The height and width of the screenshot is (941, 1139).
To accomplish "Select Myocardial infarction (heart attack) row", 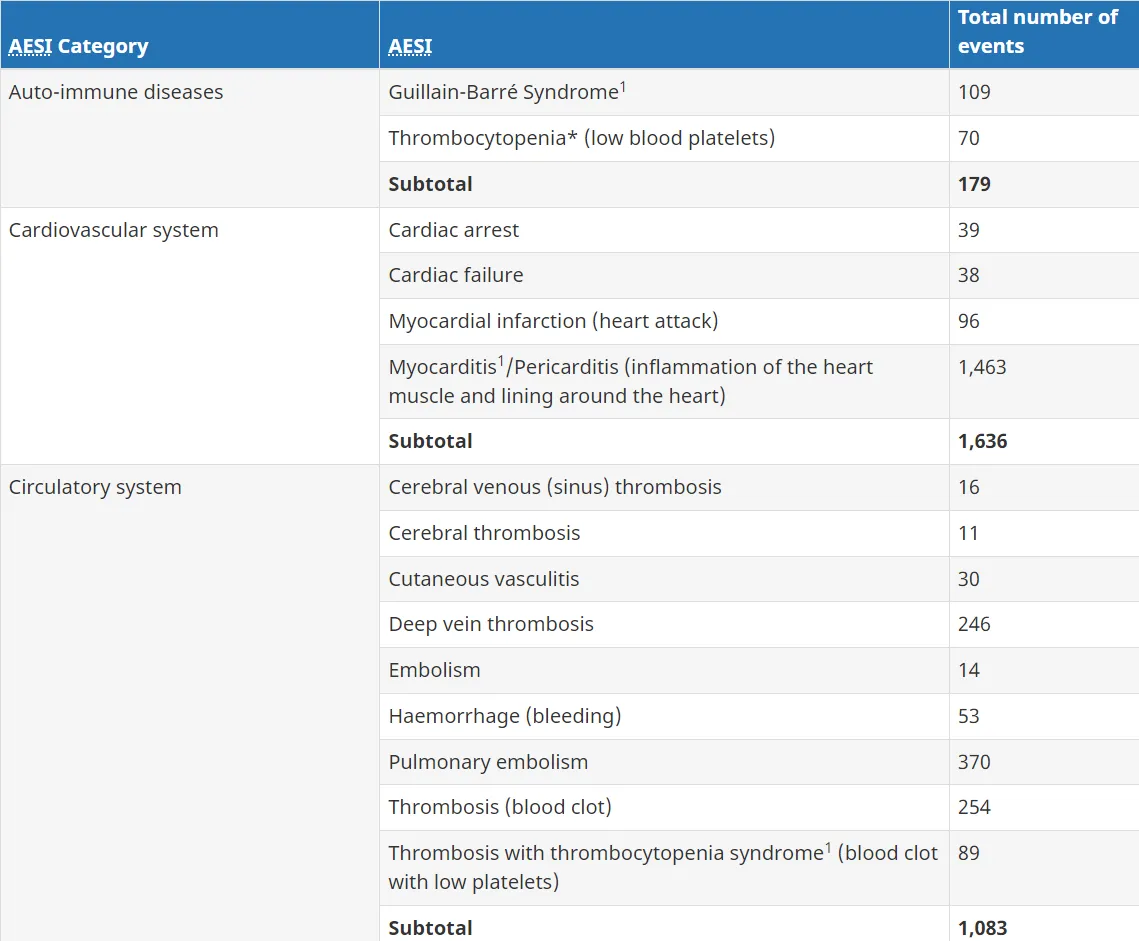I will tap(759, 321).
